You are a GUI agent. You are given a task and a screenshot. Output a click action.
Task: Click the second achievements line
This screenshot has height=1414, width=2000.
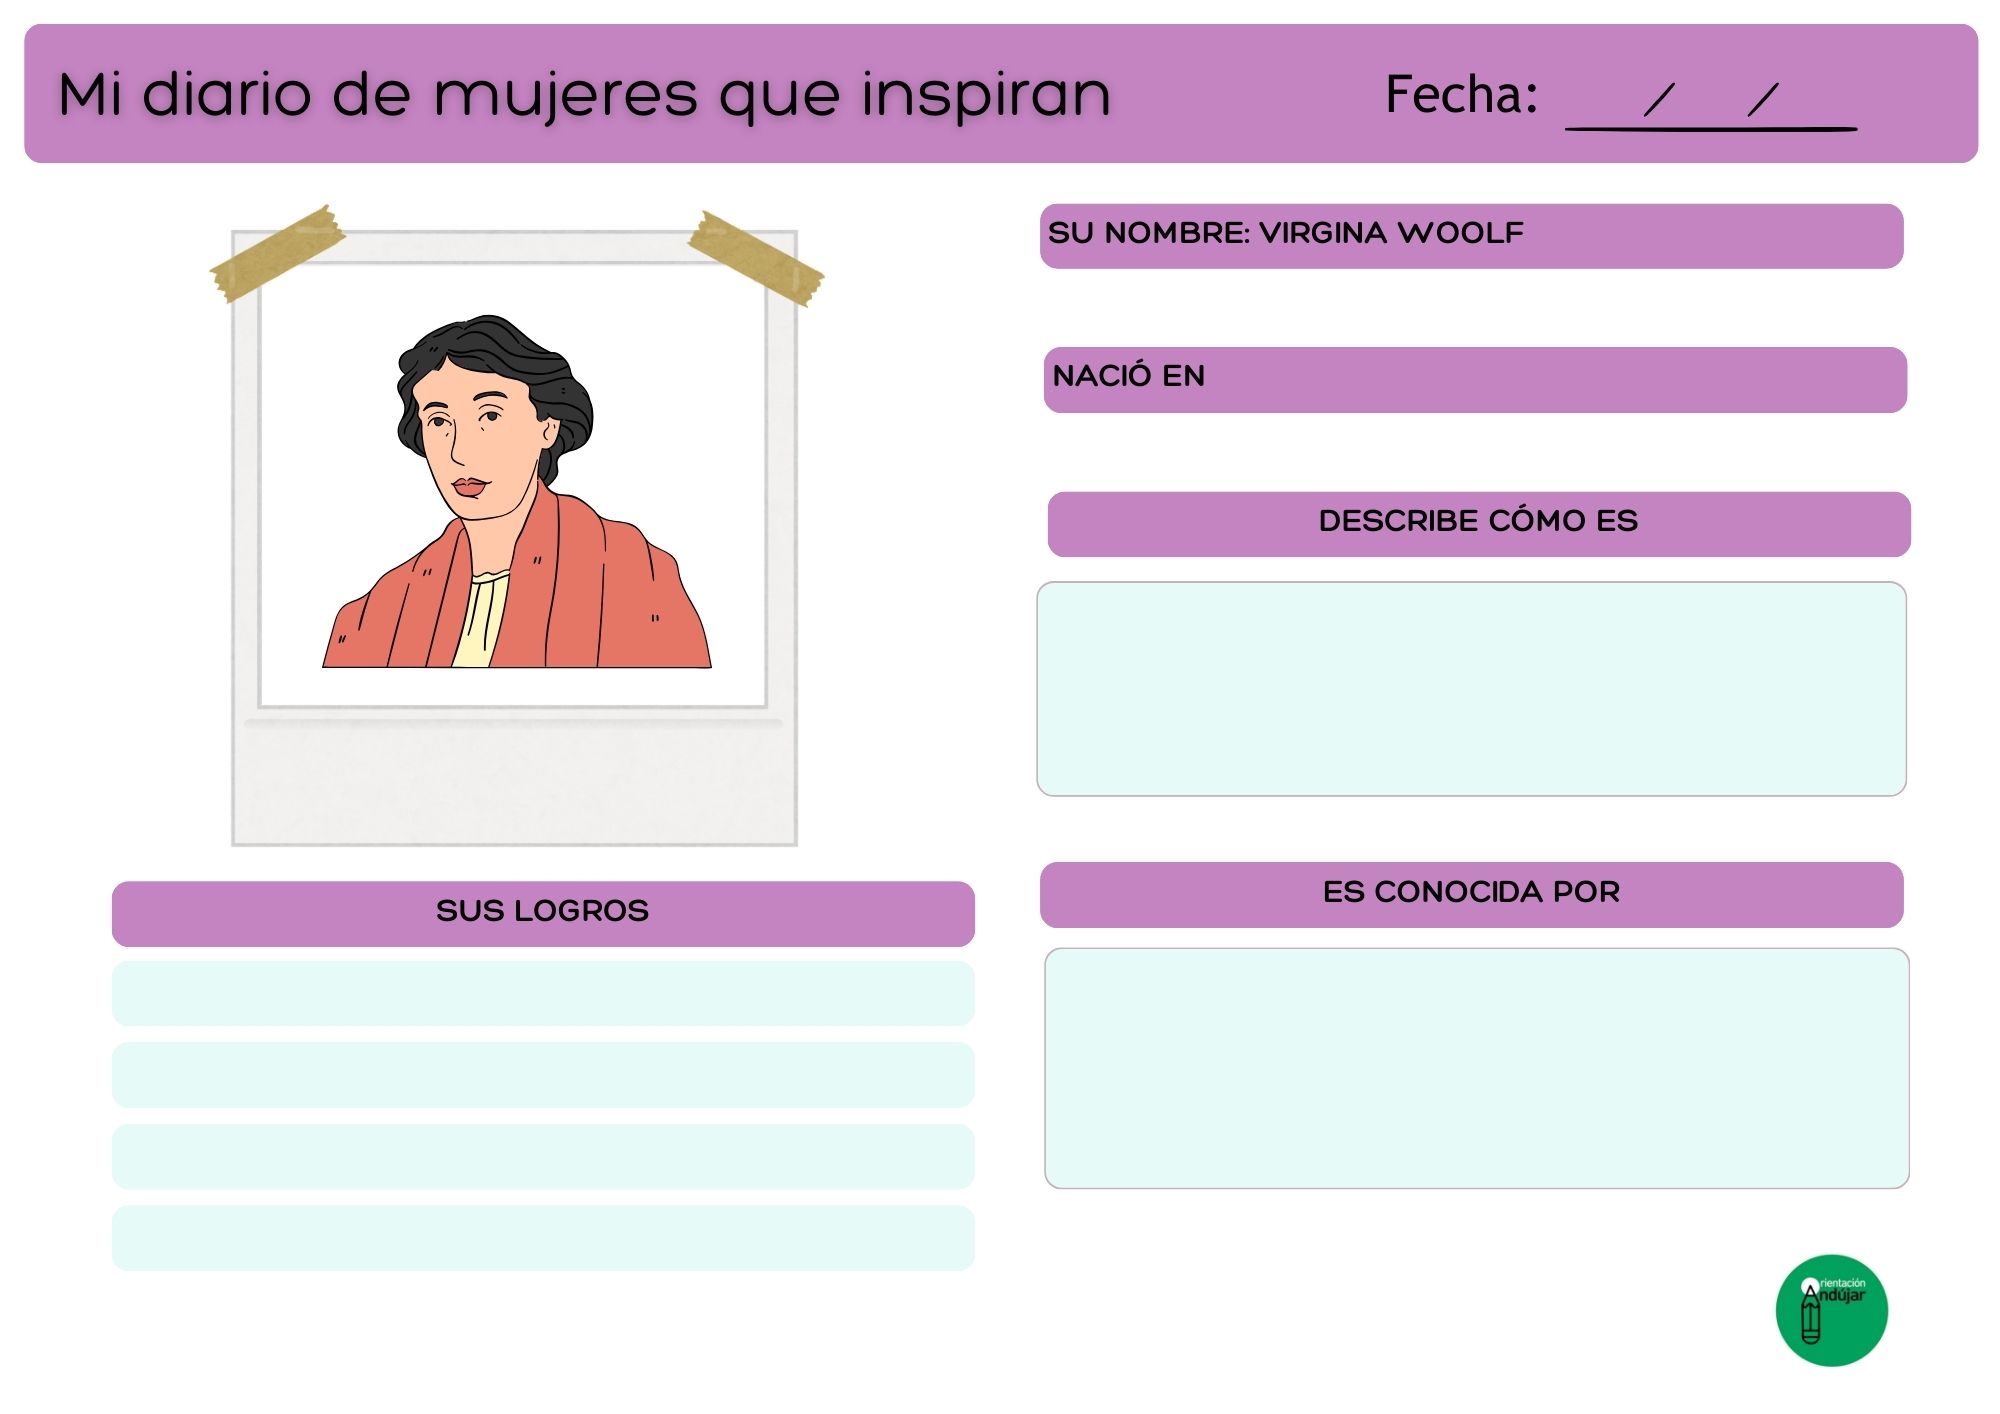pos(543,1075)
